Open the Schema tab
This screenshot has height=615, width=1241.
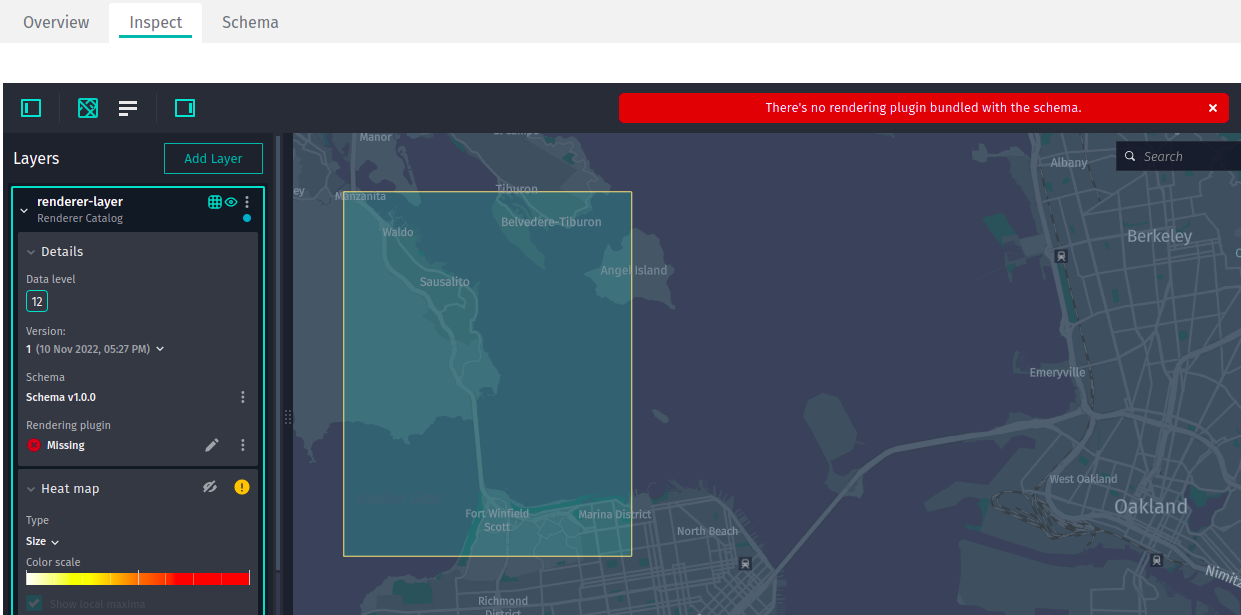[x=250, y=22]
